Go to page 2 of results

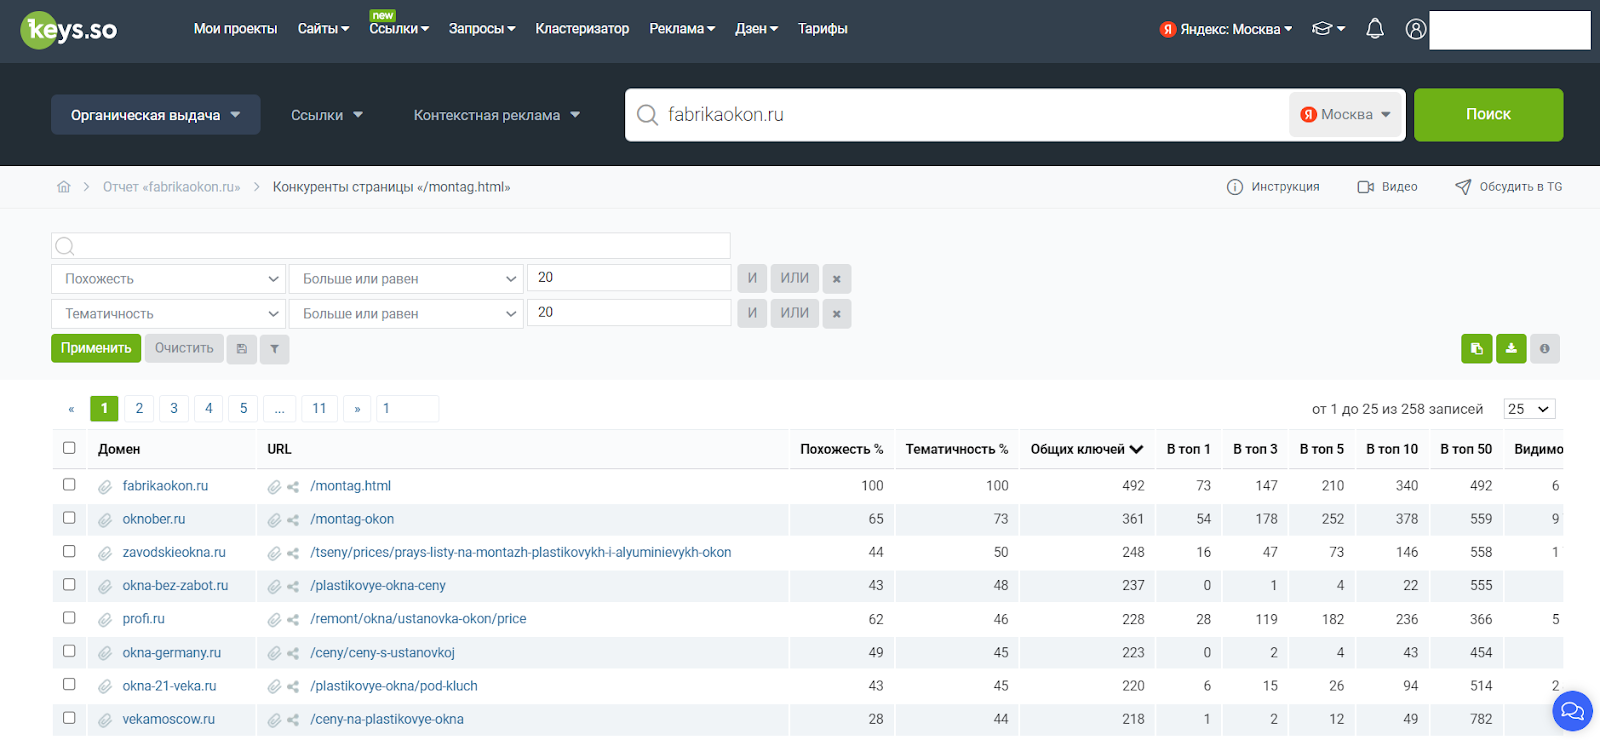[x=139, y=408]
